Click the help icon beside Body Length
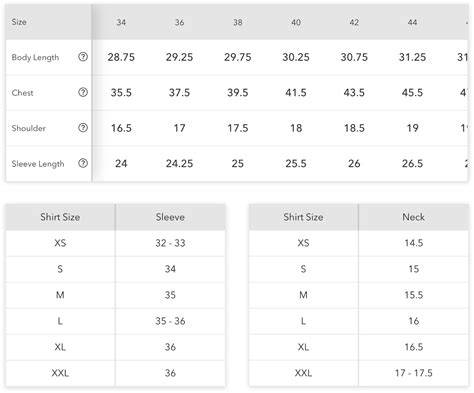Viewport: 474px width, 393px height. 83,57
